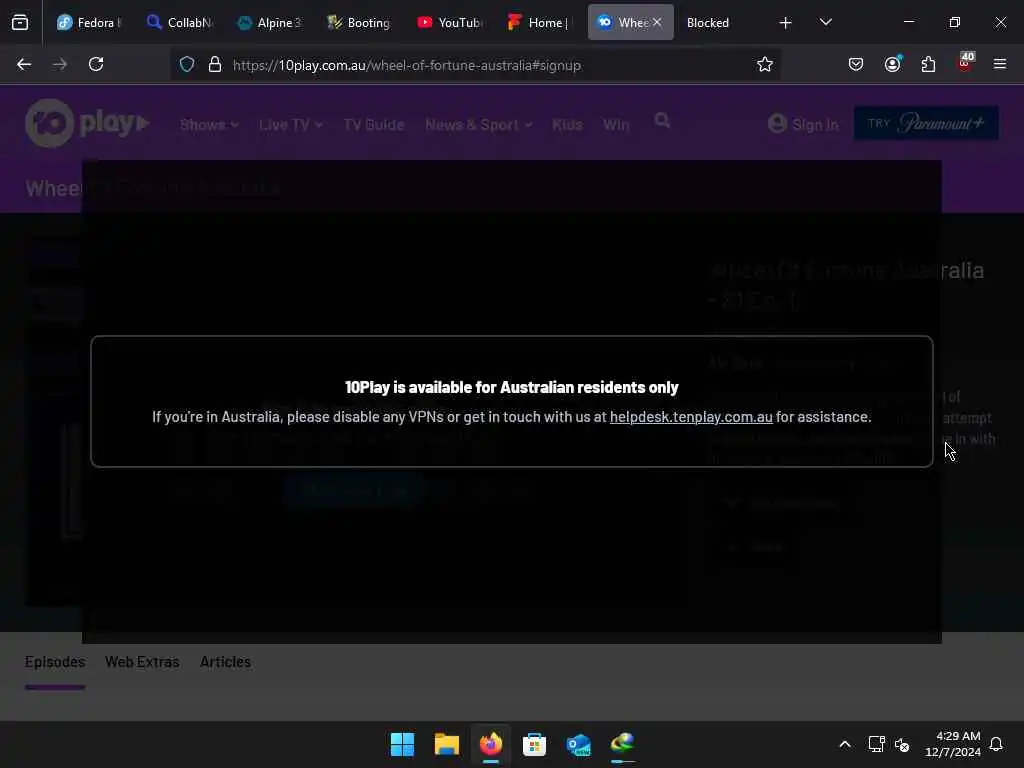Select the Articles tab
The image size is (1024, 768).
225,662
